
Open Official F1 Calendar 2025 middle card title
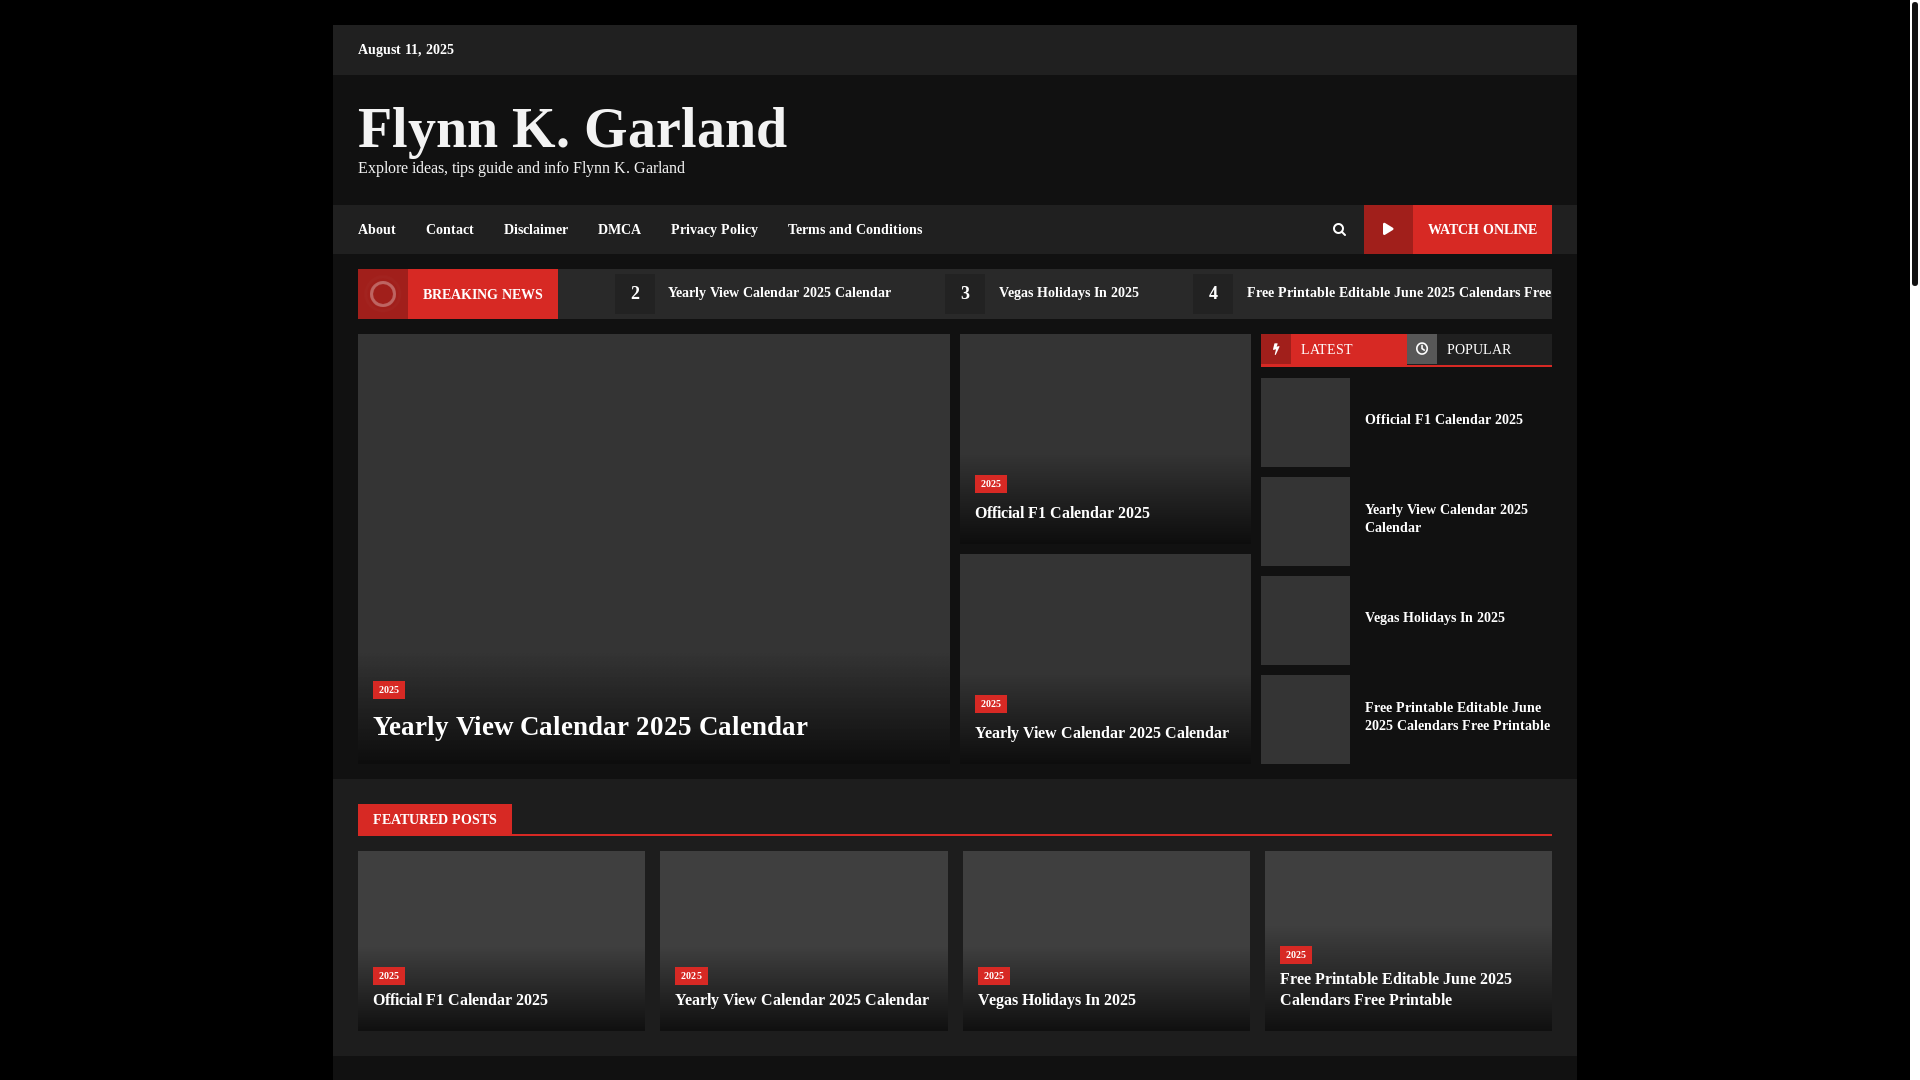1062,513
